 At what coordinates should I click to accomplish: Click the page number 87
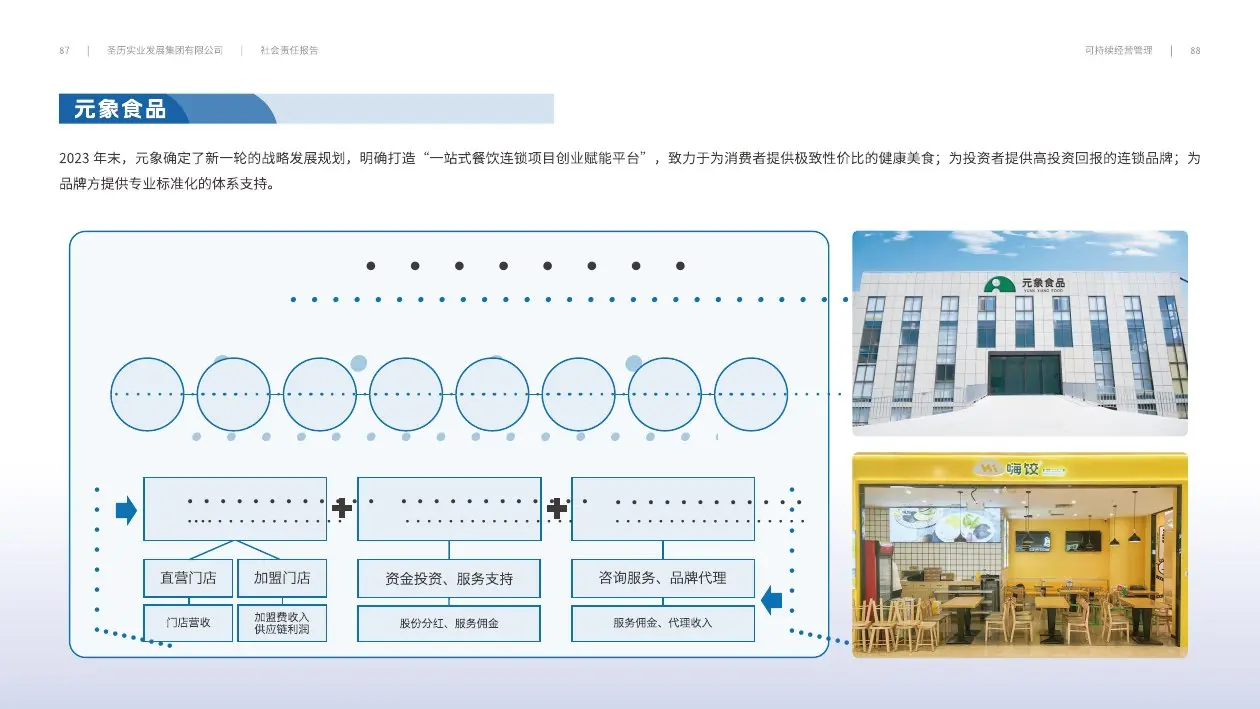[64, 51]
